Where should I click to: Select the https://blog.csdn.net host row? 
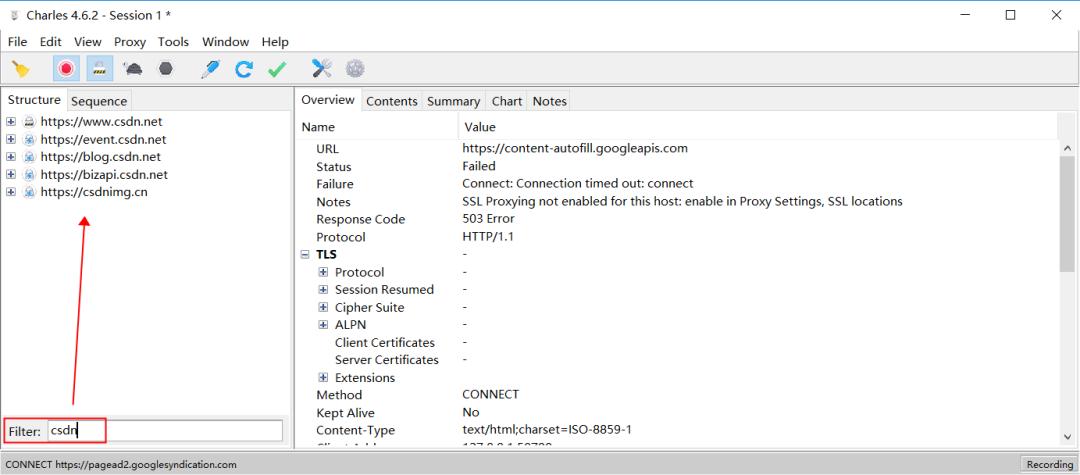point(101,157)
